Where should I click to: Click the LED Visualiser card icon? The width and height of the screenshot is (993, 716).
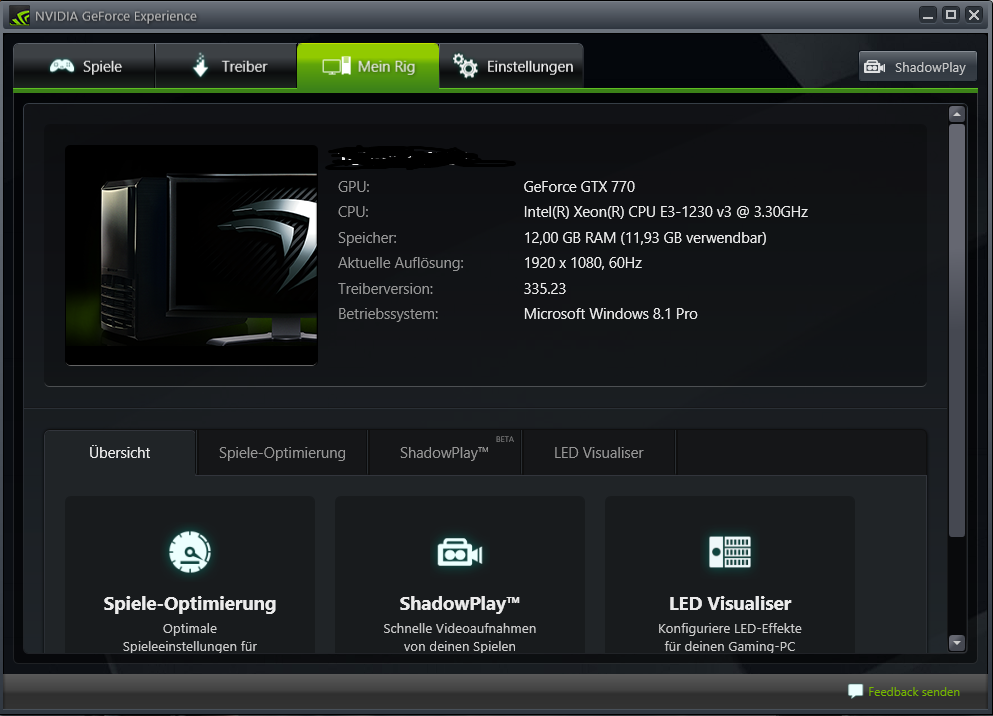click(730, 551)
